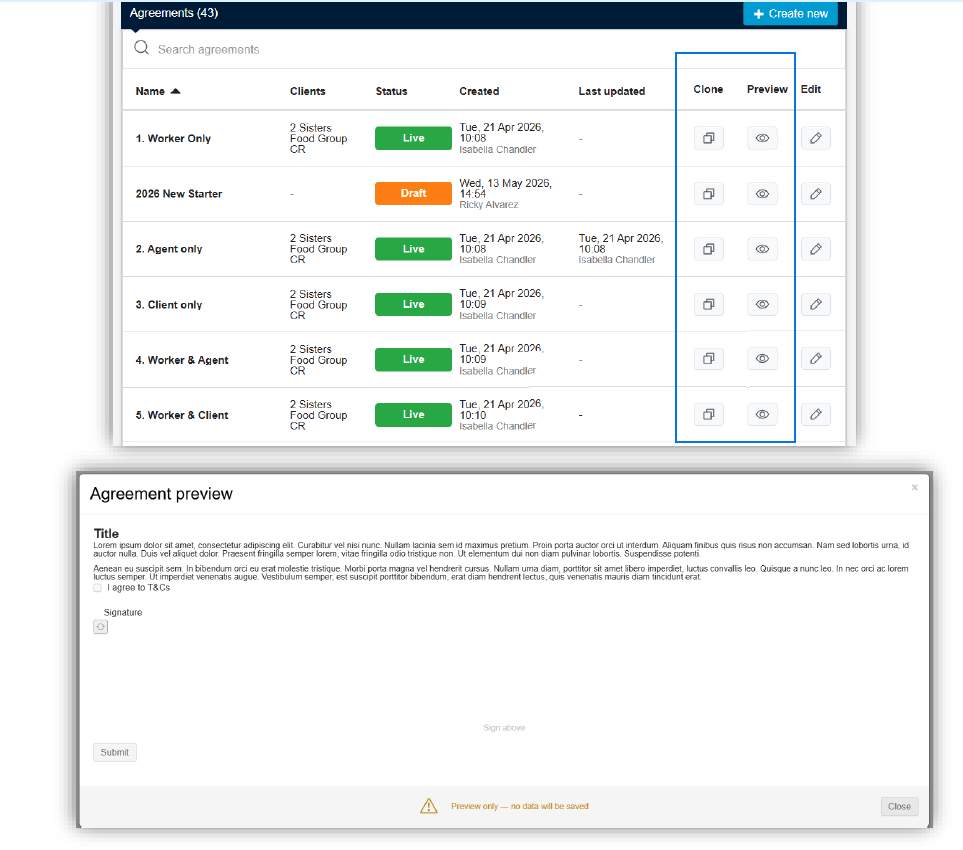The height and width of the screenshot is (850, 963).
Task: Submit the agreement preview form
Action: click(x=115, y=752)
